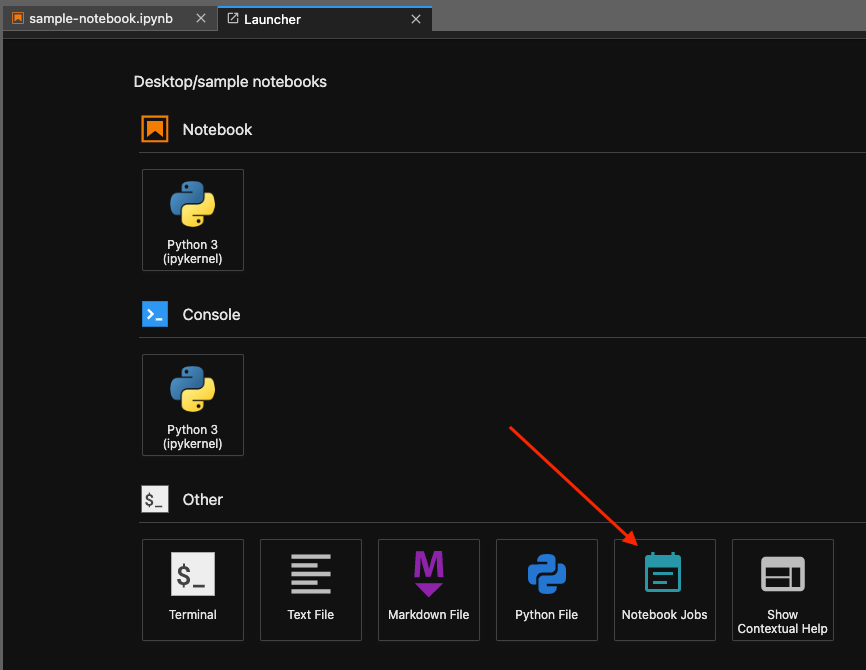Open the Notebook Jobs launcher card
This screenshot has width=866, height=670.
[x=665, y=590]
